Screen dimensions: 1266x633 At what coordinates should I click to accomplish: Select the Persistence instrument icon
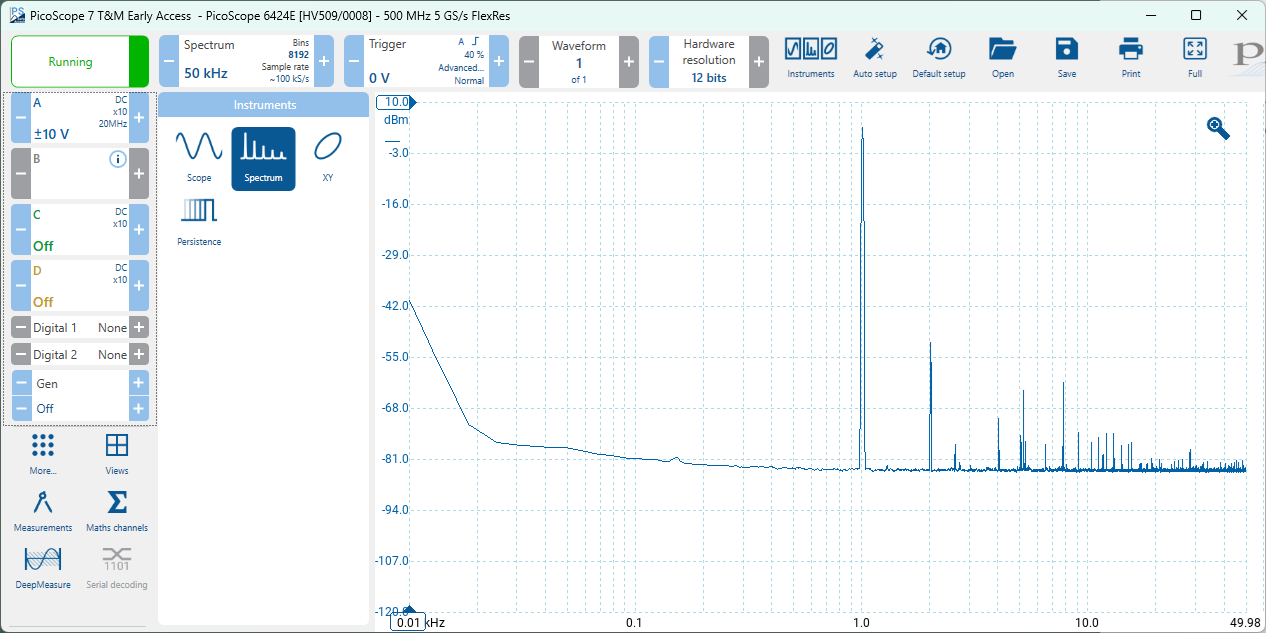tap(199, 222)
